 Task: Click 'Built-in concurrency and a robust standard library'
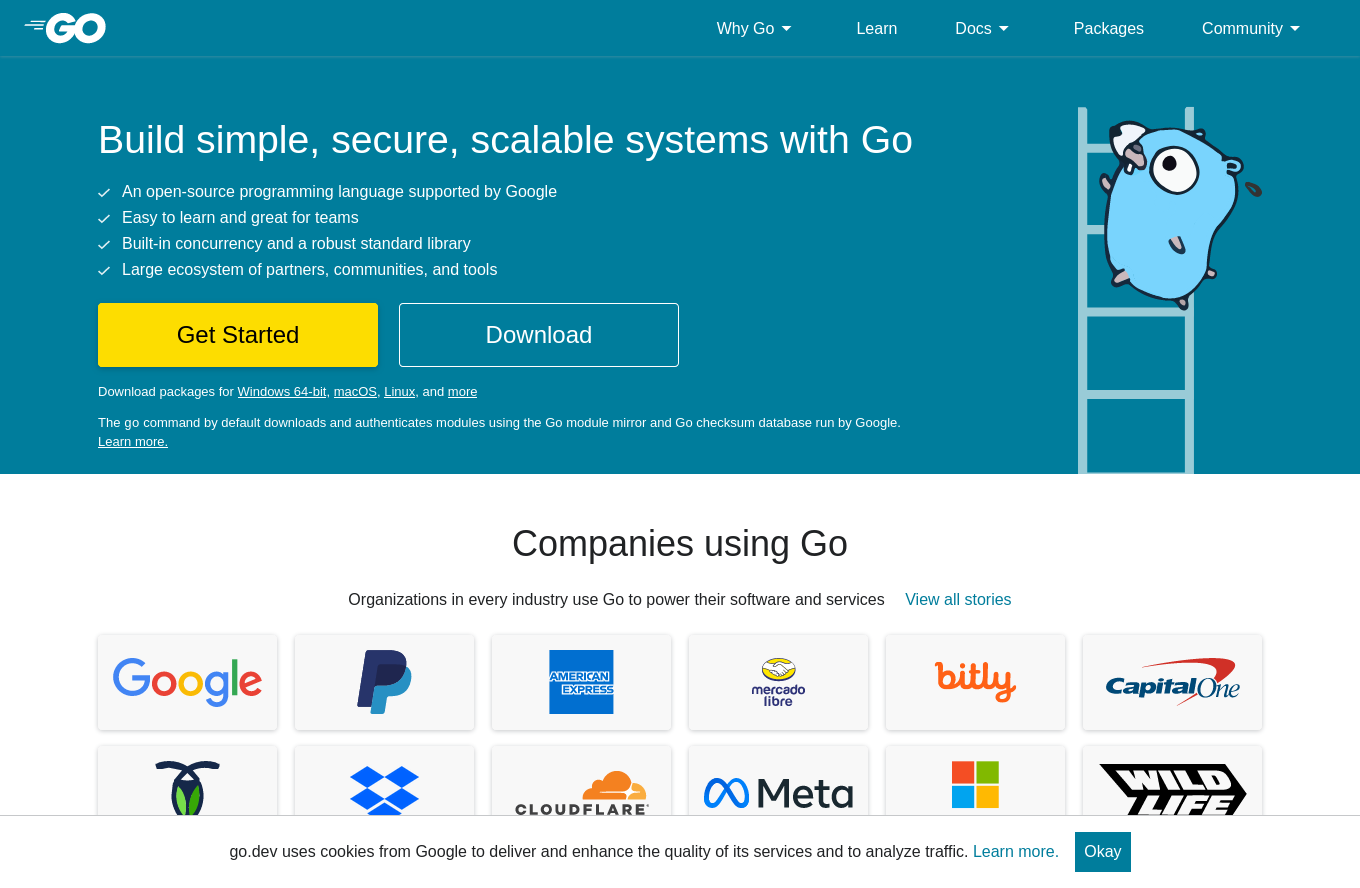[x=296, y=244]
